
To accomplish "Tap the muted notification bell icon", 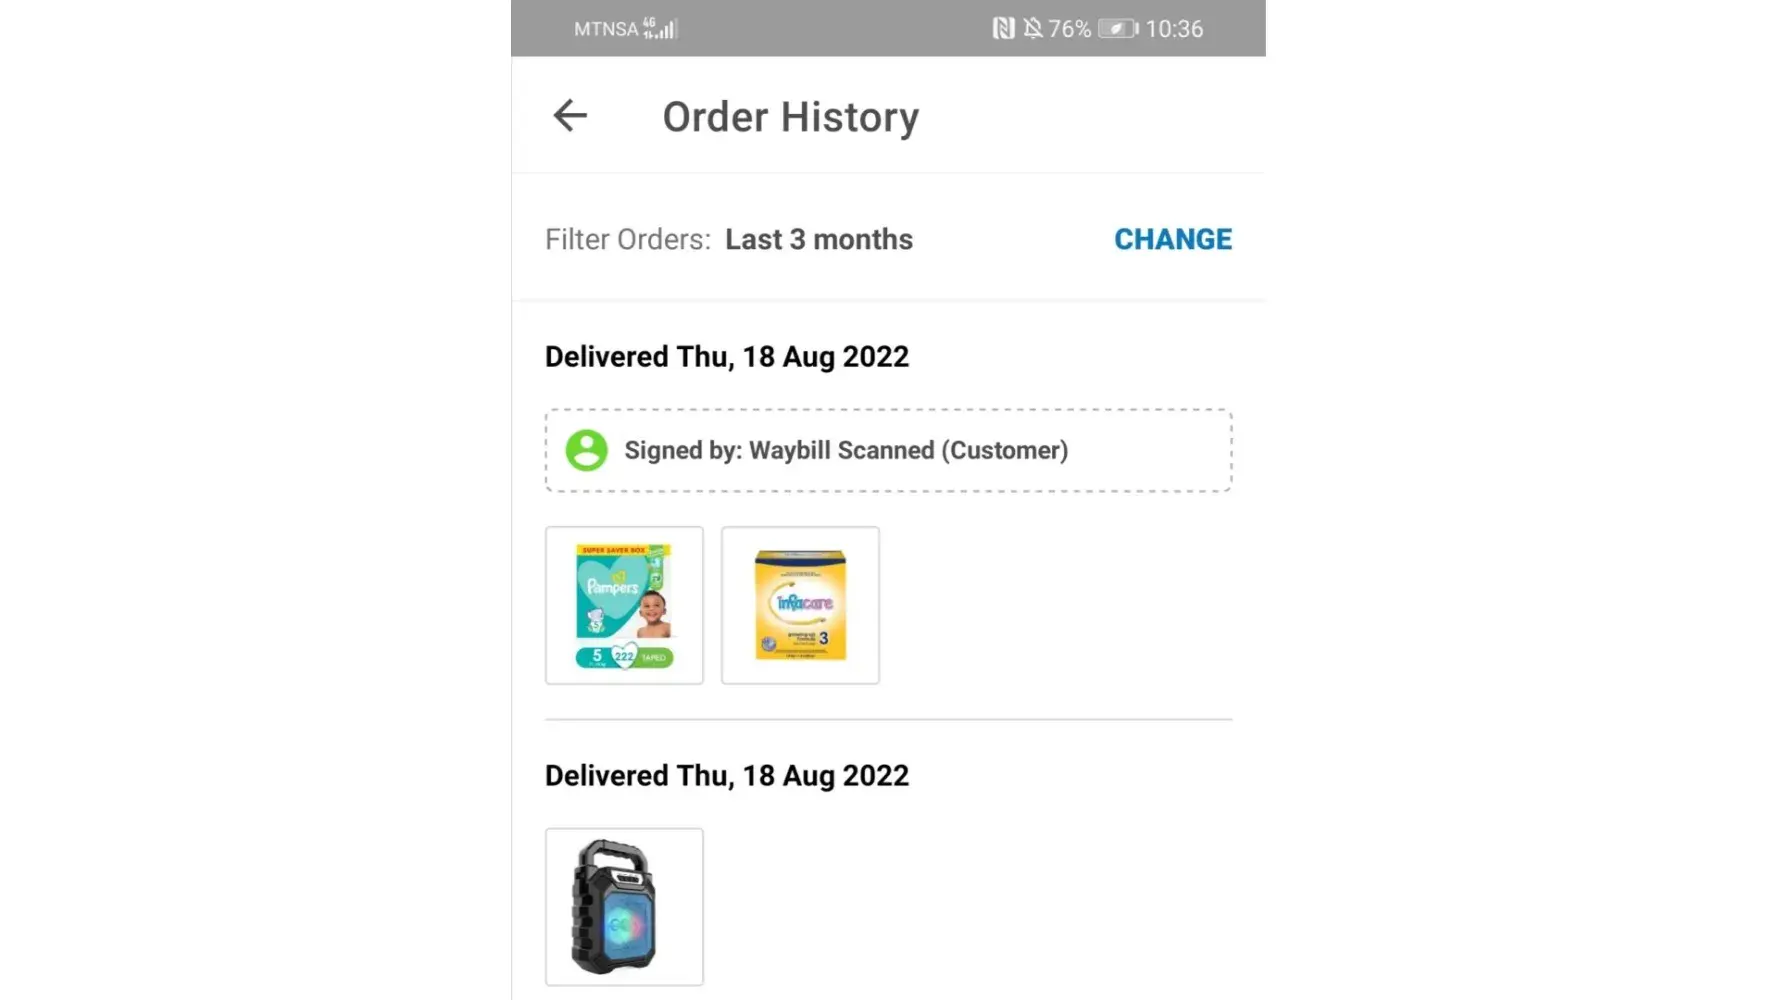I will click(1033, 29).
